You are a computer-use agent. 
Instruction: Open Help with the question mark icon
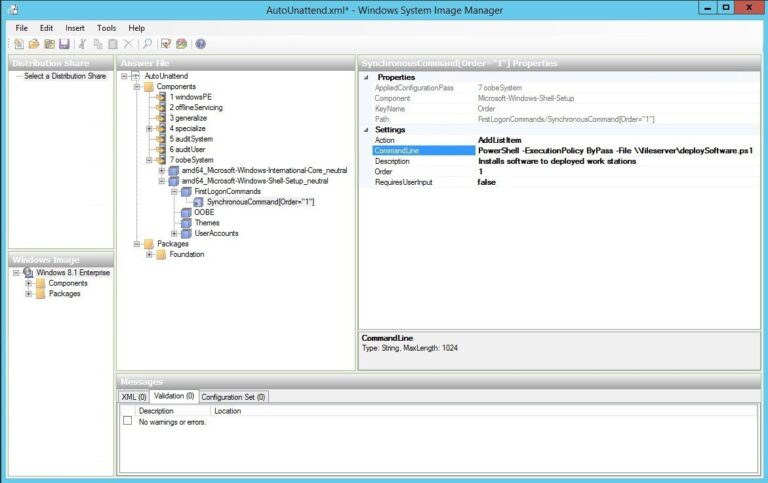click(200, 44)
